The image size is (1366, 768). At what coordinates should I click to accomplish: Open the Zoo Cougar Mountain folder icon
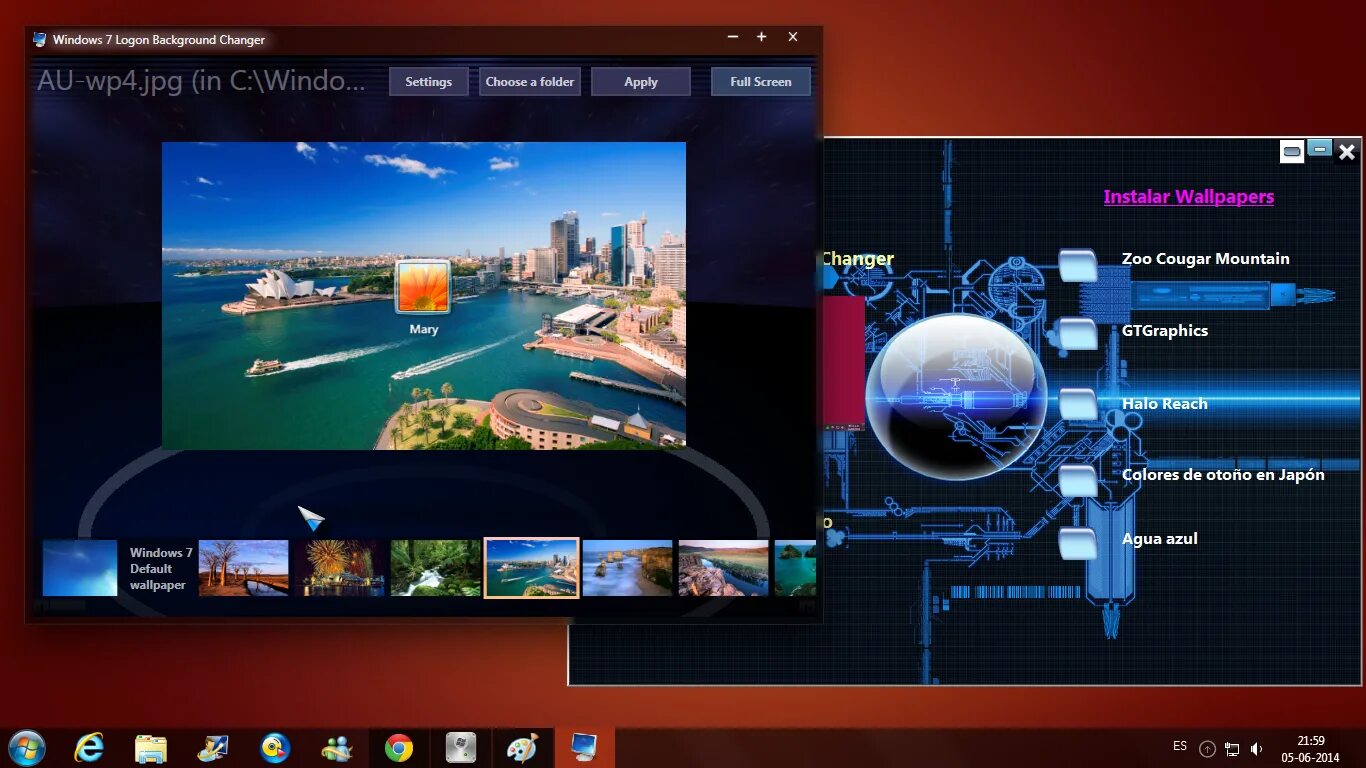click(x=1078, y=265)
